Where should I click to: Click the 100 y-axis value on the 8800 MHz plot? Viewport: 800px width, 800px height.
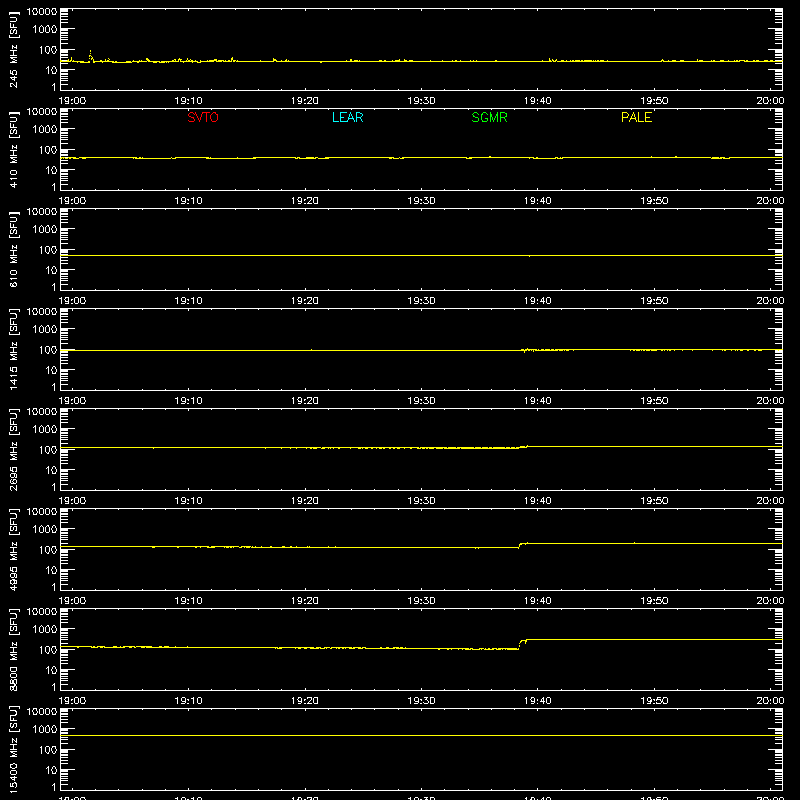coord(48,649)
